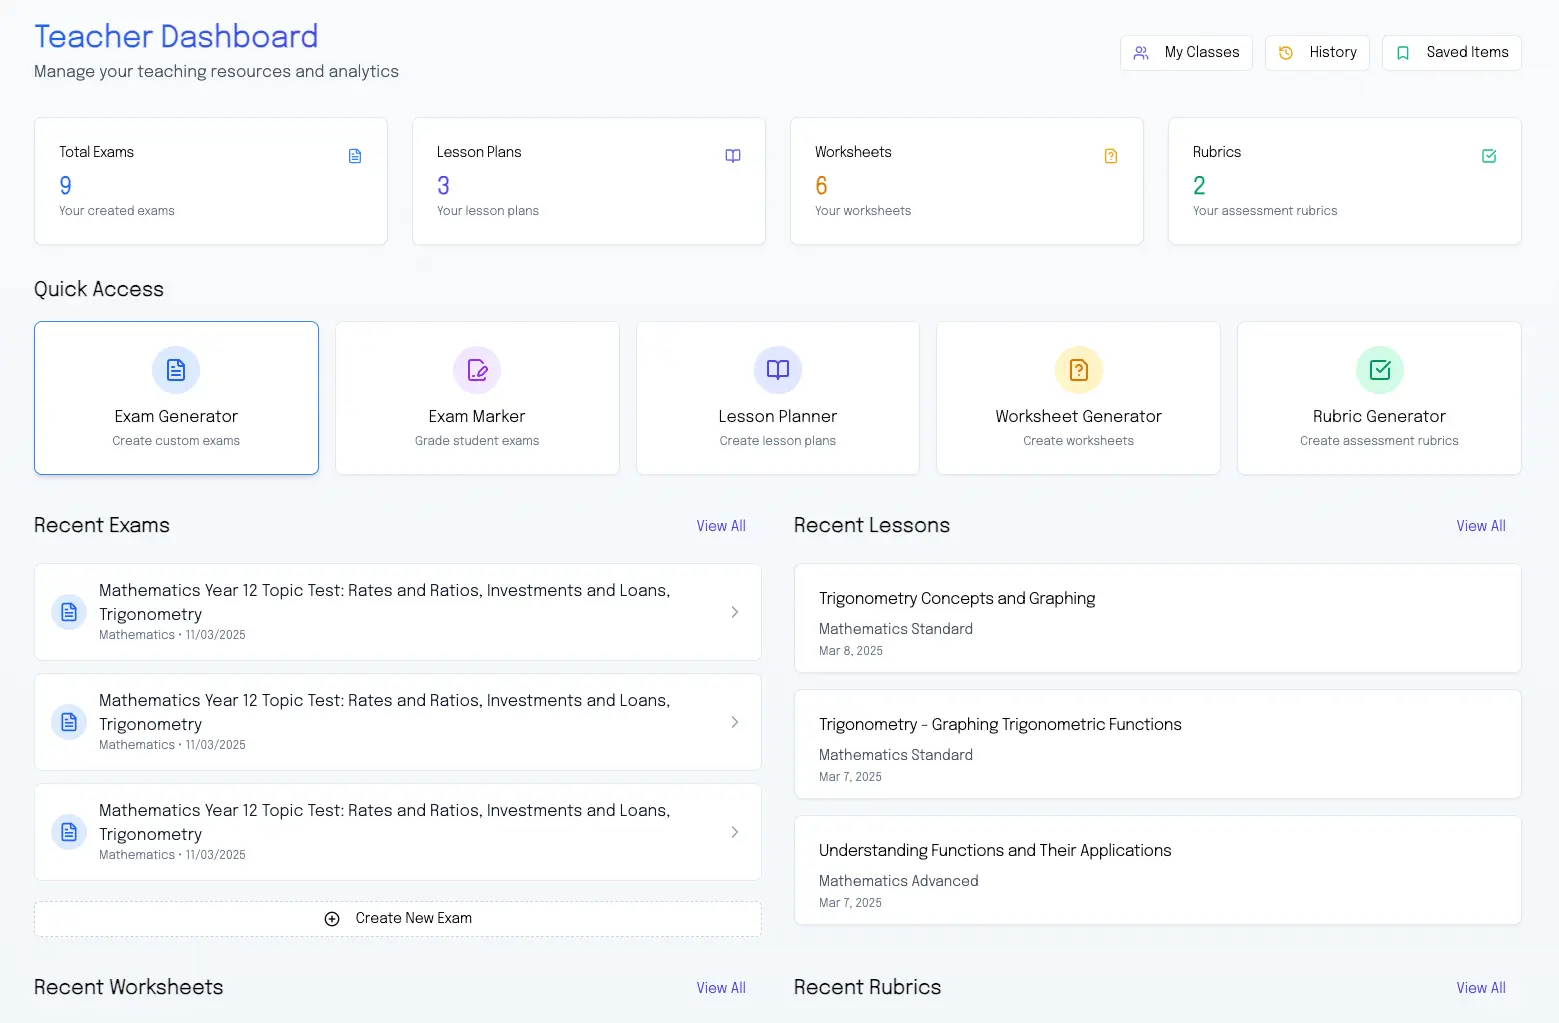Click the Worksheet Generator card title
The image size is (1559, 1023).
[1079, 416]
